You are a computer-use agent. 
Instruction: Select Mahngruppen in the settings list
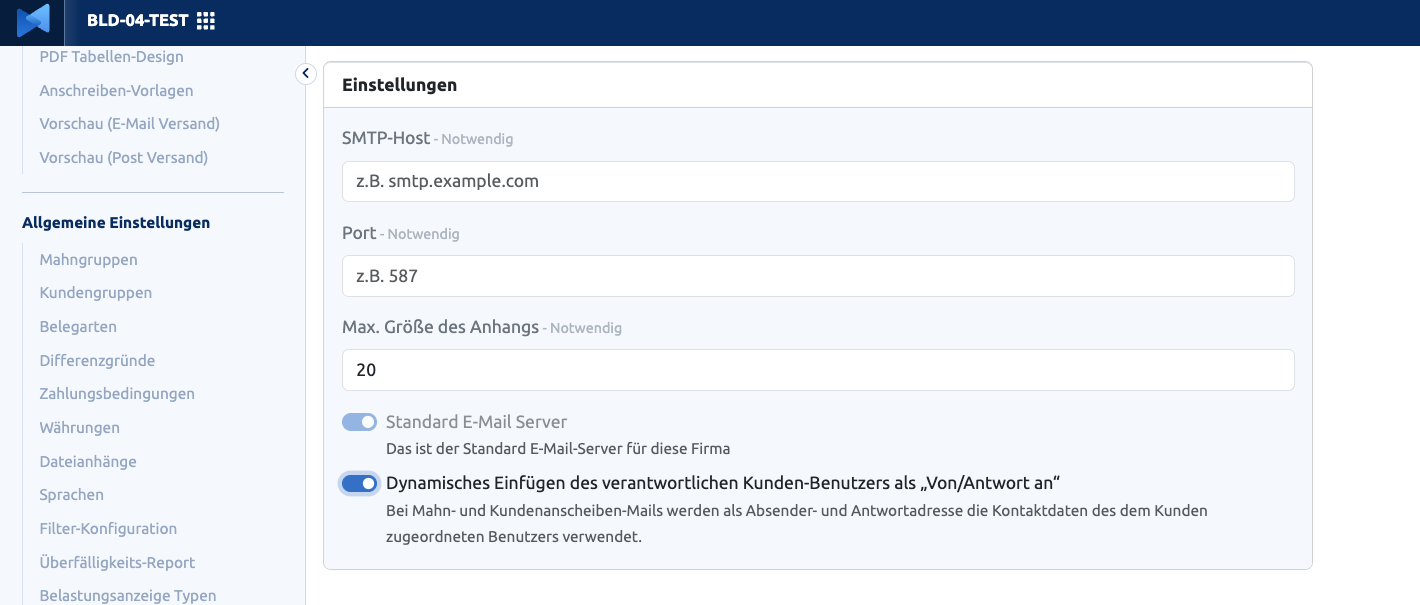(x=89, y=260)
